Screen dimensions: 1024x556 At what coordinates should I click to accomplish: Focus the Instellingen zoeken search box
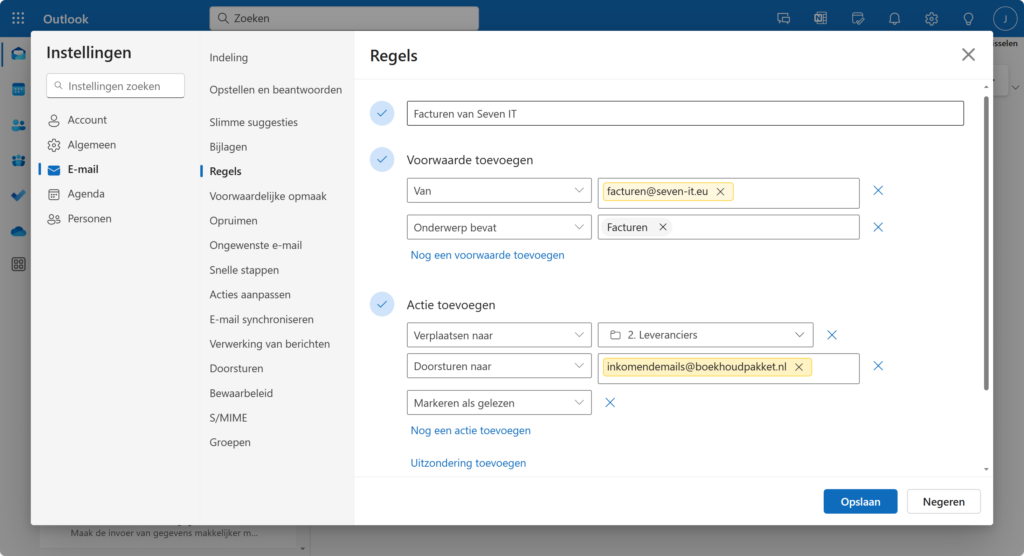116,86
